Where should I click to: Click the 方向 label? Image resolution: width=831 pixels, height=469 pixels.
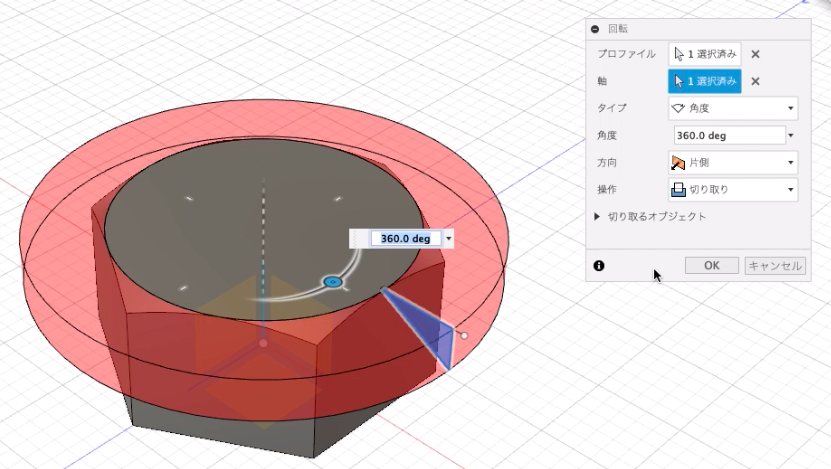click(607, 163)
